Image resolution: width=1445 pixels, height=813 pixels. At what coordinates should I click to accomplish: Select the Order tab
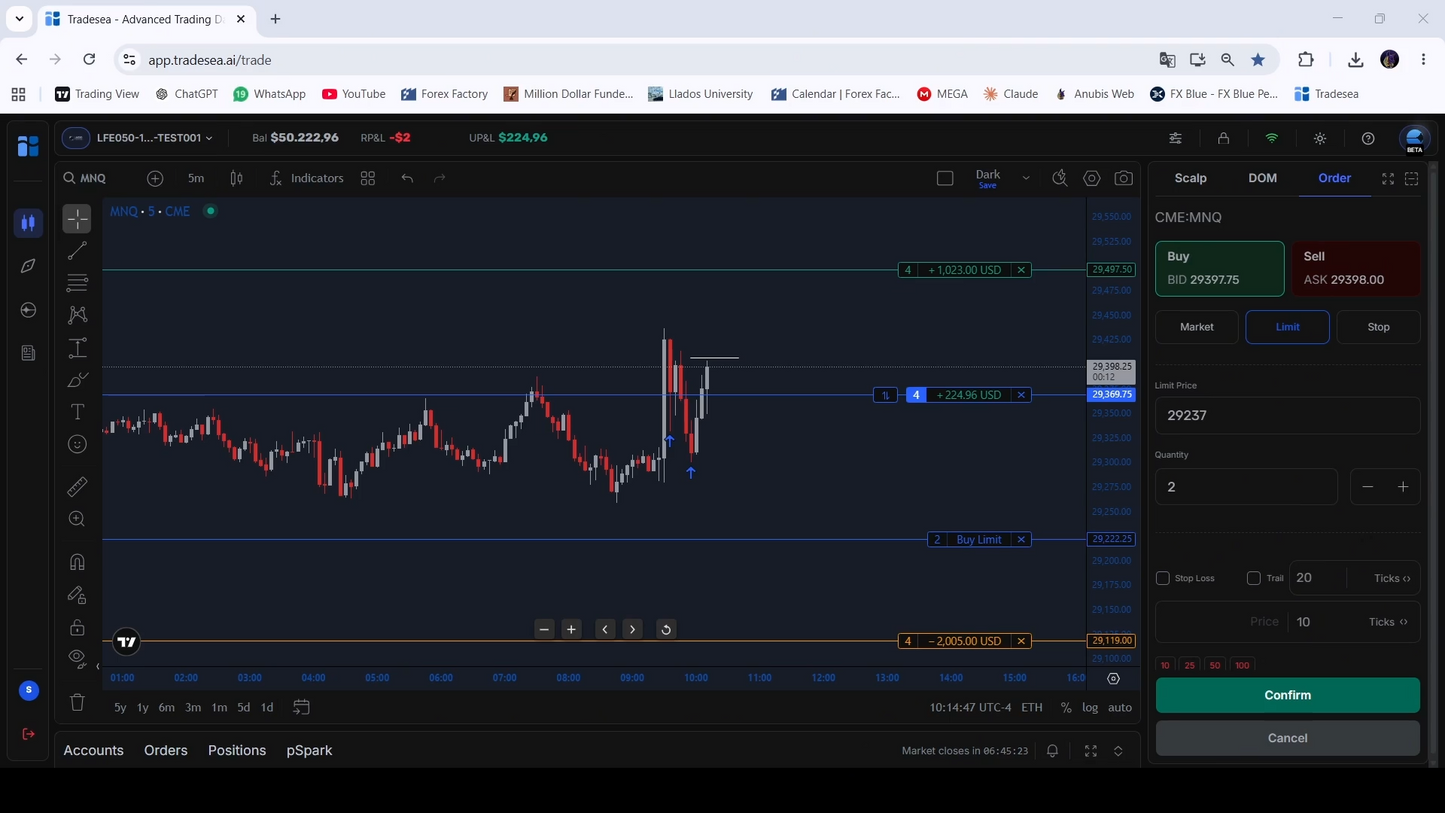(x=1334, y=178)
